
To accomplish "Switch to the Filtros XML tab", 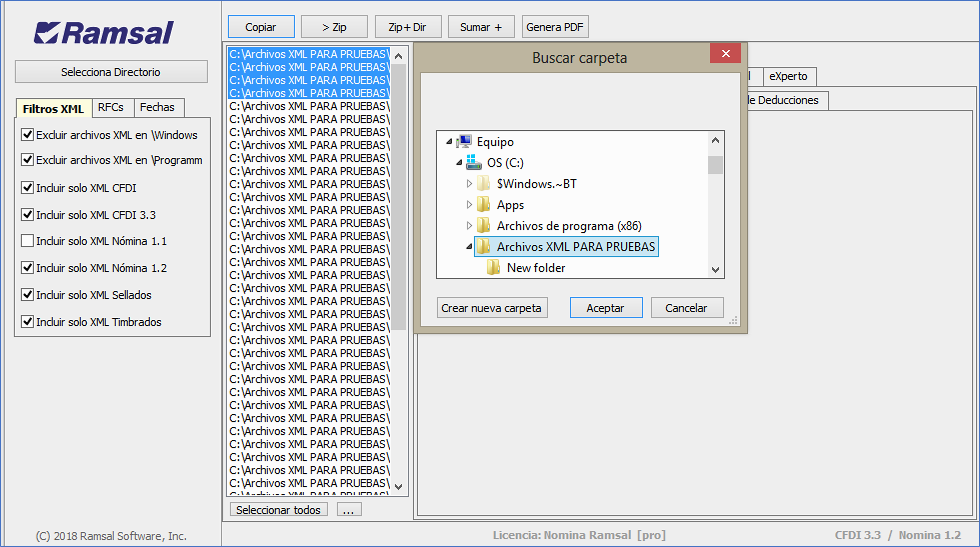I will tap(54, 109).
